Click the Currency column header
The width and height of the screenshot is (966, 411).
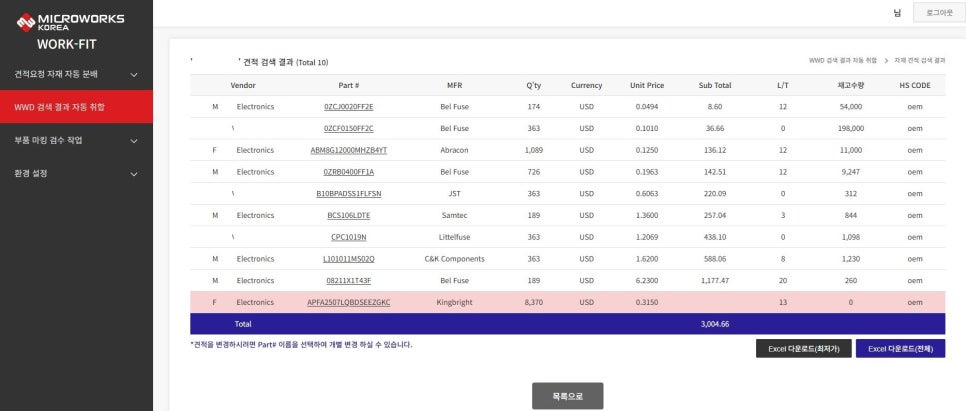[x=586, y=85]
